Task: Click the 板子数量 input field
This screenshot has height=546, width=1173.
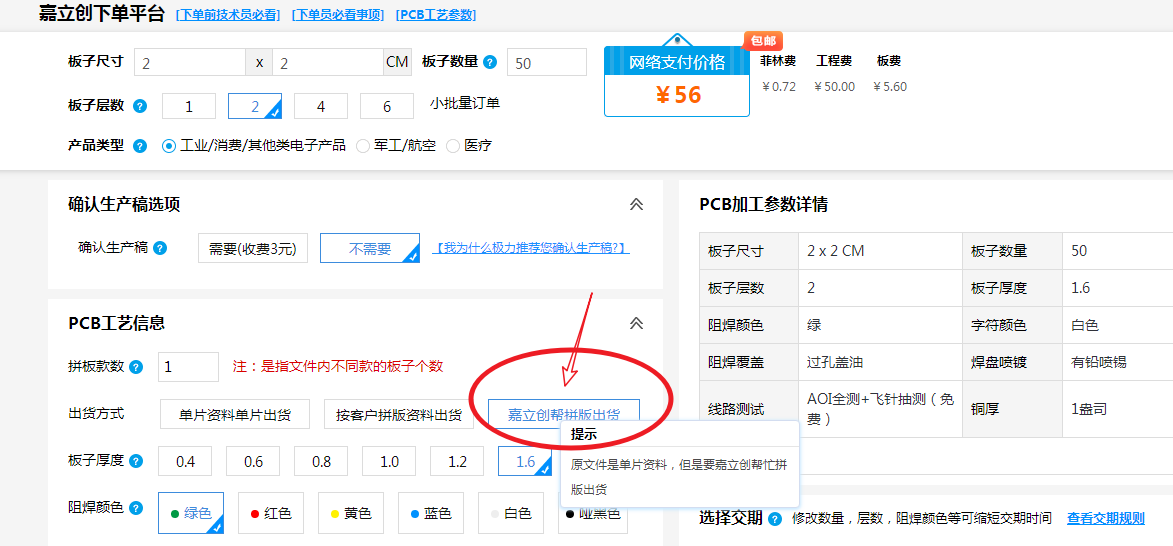Action: pos(546,62)
